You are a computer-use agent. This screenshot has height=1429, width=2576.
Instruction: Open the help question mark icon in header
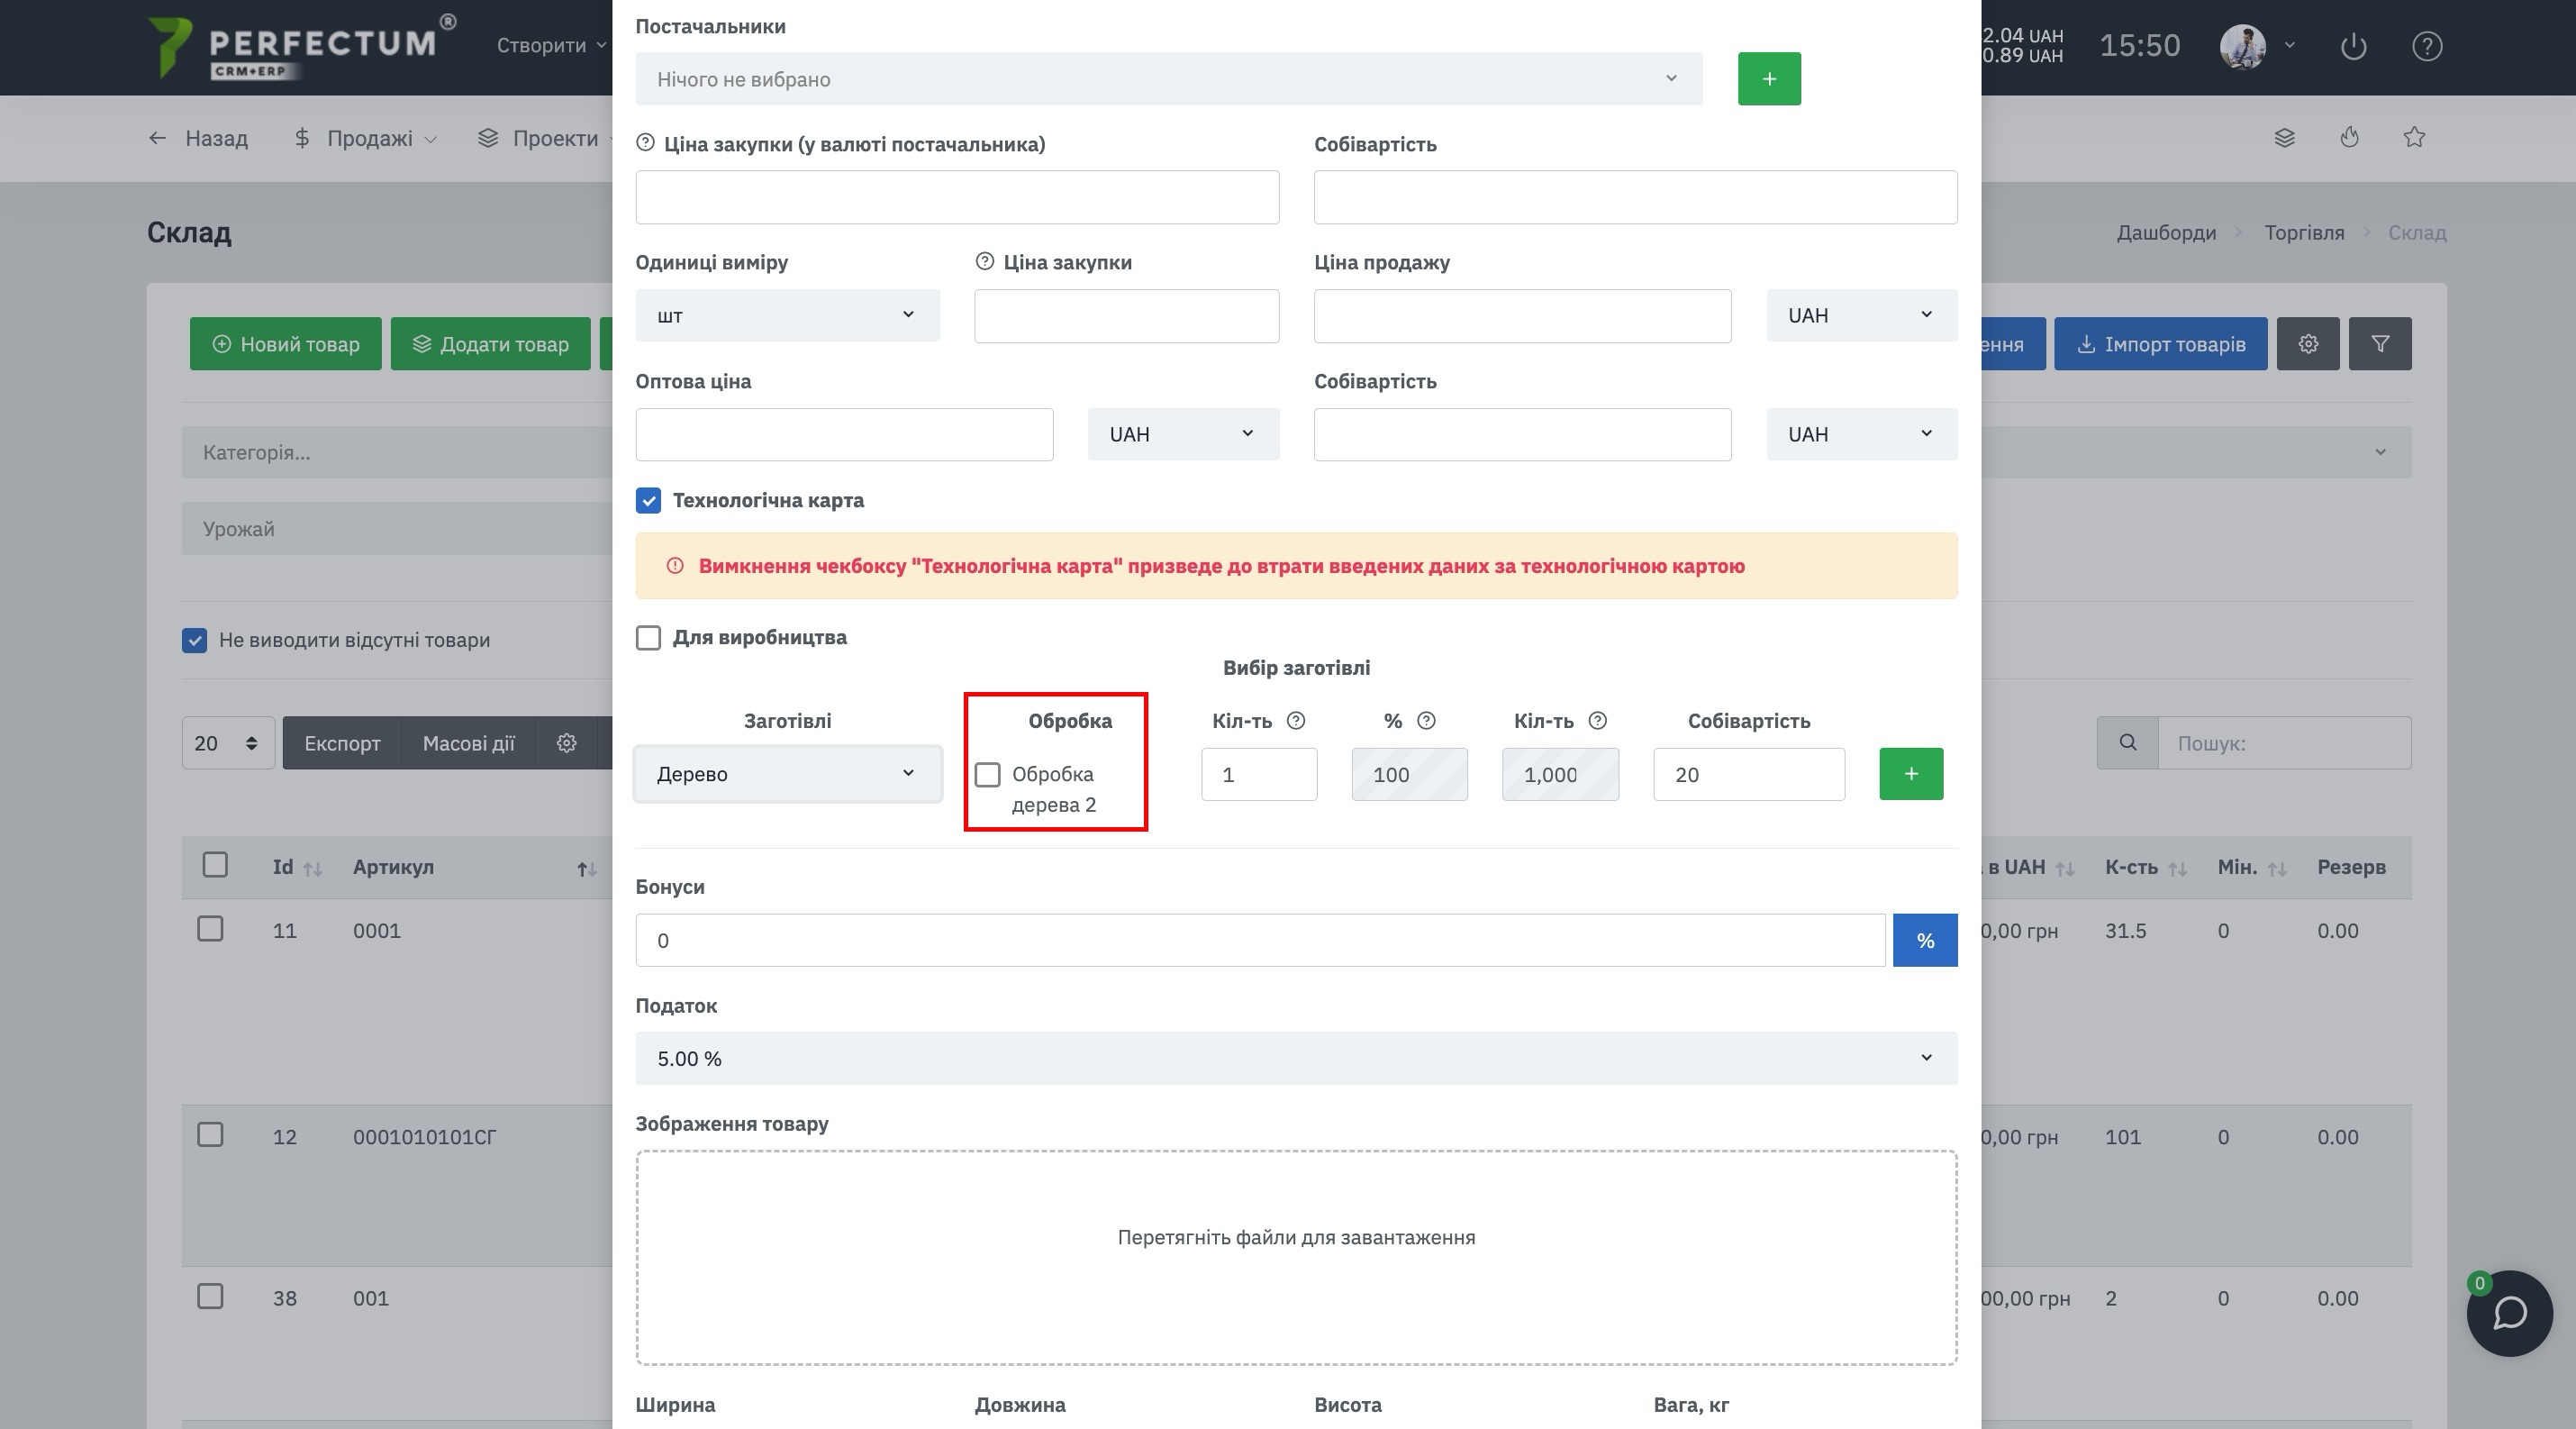tap(2427, 46)
